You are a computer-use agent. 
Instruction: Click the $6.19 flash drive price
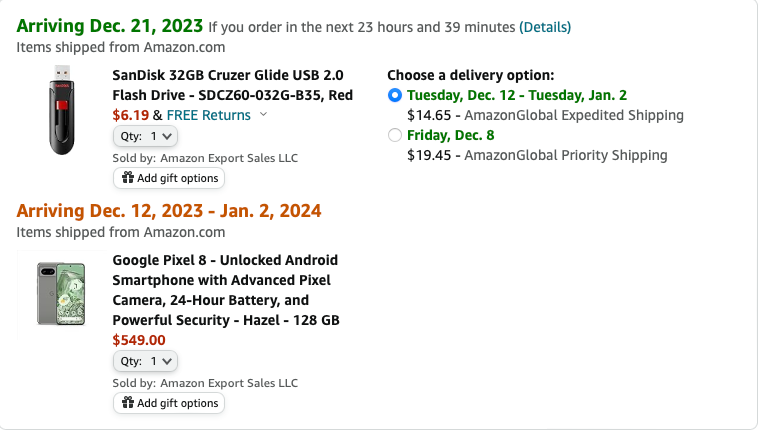130,115
